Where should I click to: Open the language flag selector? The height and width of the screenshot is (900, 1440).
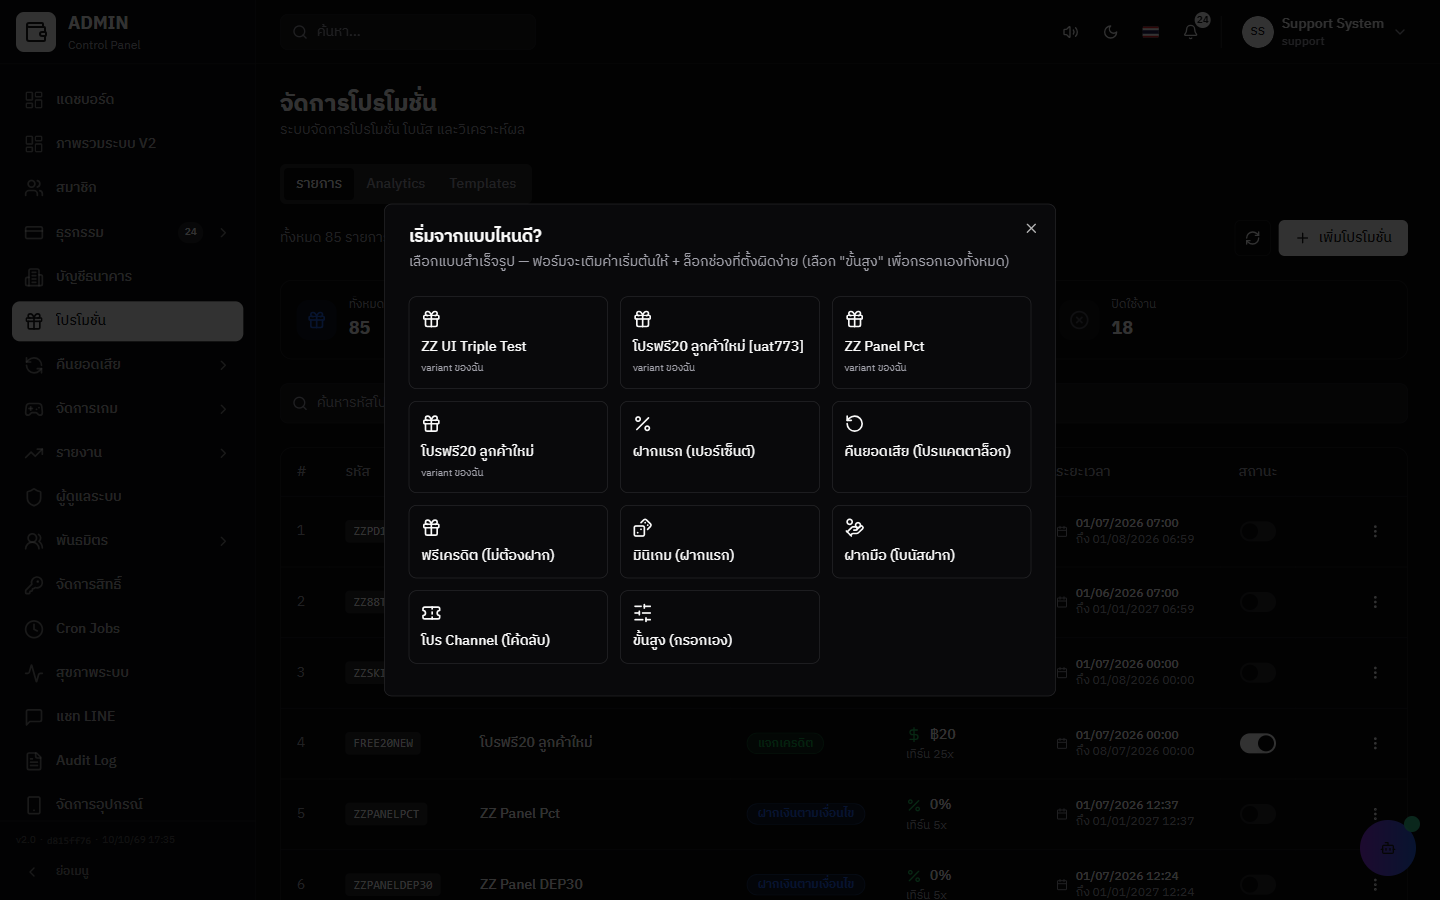(1150, 32)
